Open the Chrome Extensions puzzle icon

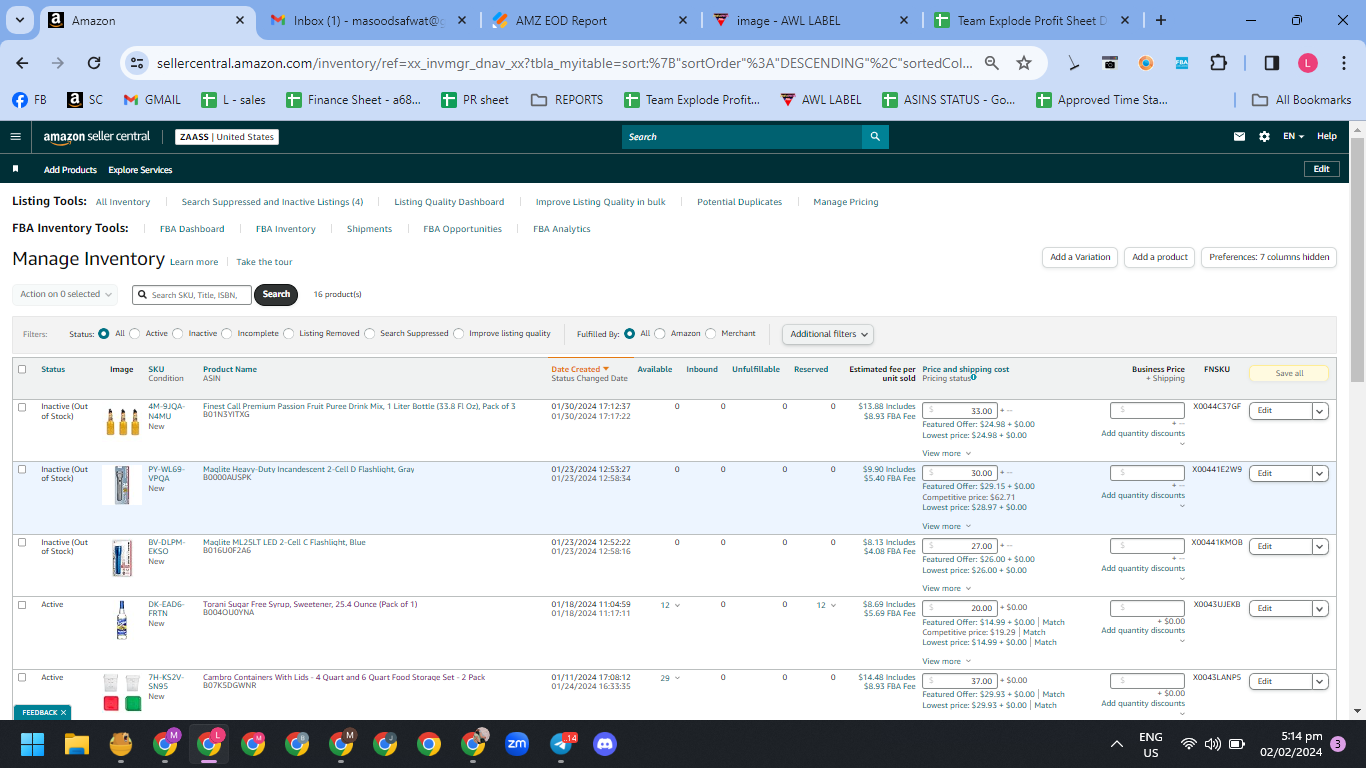point(1218,63)
